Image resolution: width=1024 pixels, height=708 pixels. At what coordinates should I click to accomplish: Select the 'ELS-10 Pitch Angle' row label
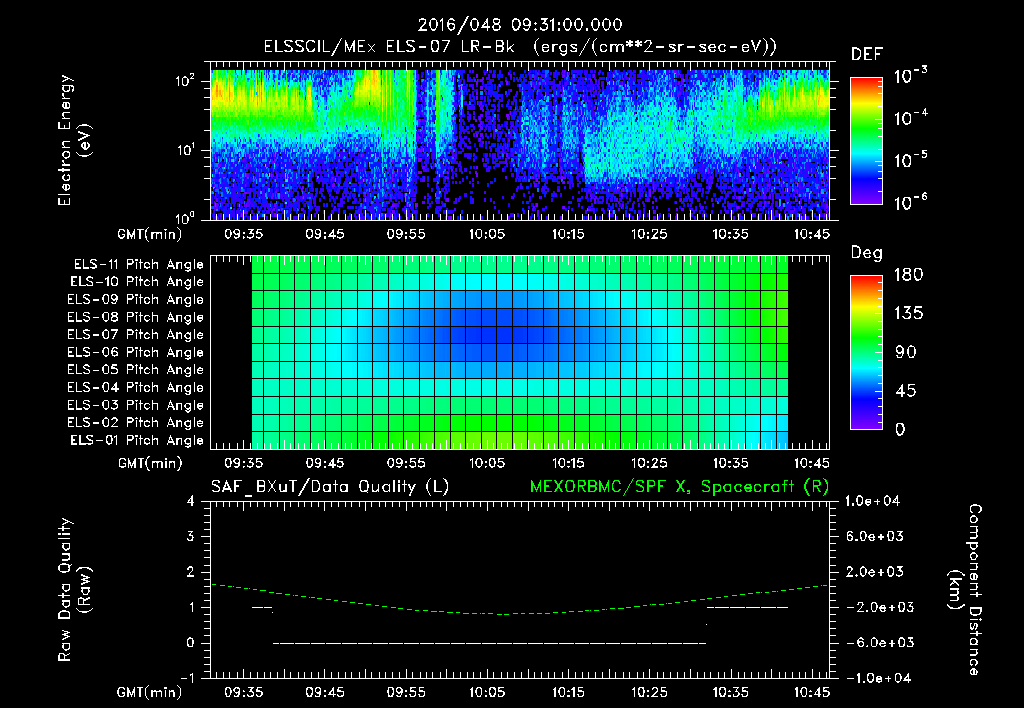coord(136,282)
